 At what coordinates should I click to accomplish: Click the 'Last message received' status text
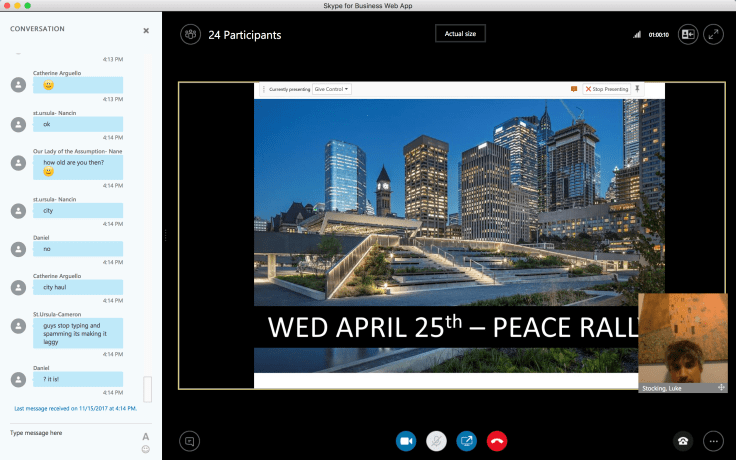76,408
